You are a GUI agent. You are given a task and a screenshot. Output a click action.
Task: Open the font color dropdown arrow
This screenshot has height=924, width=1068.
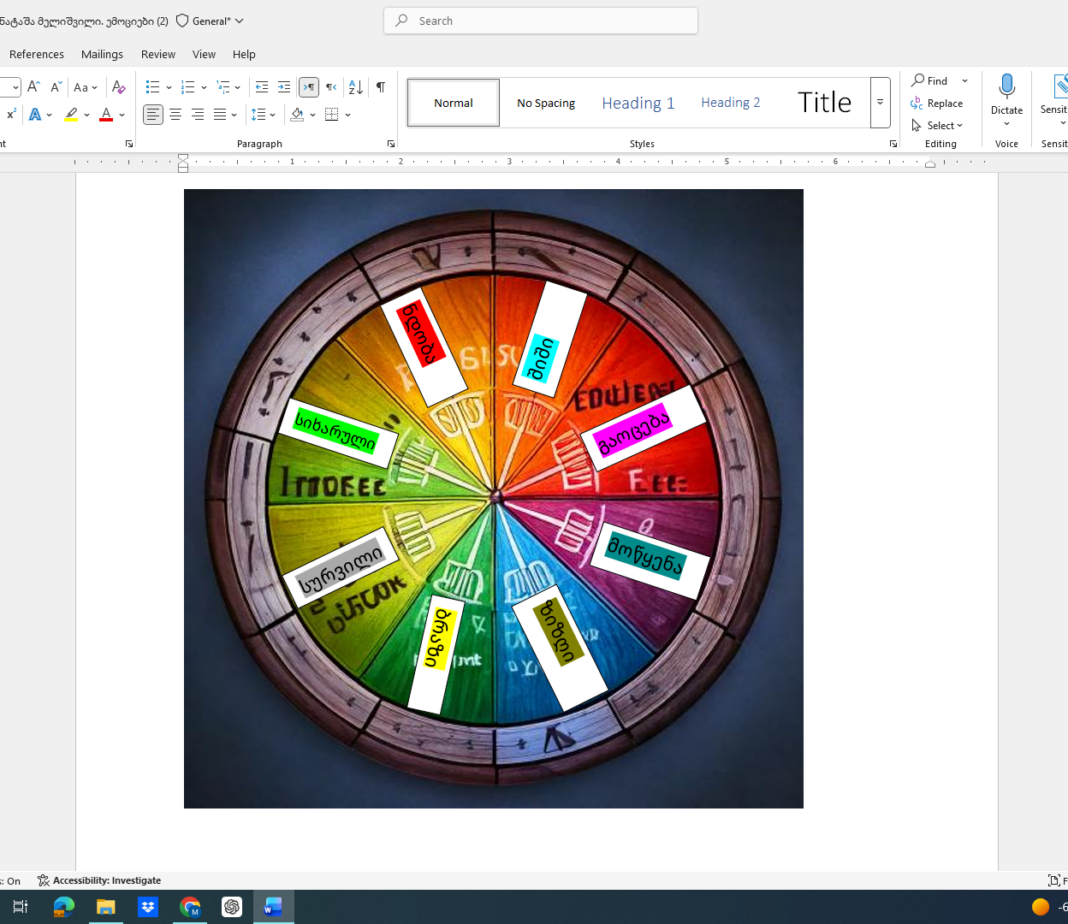(122, 115)
